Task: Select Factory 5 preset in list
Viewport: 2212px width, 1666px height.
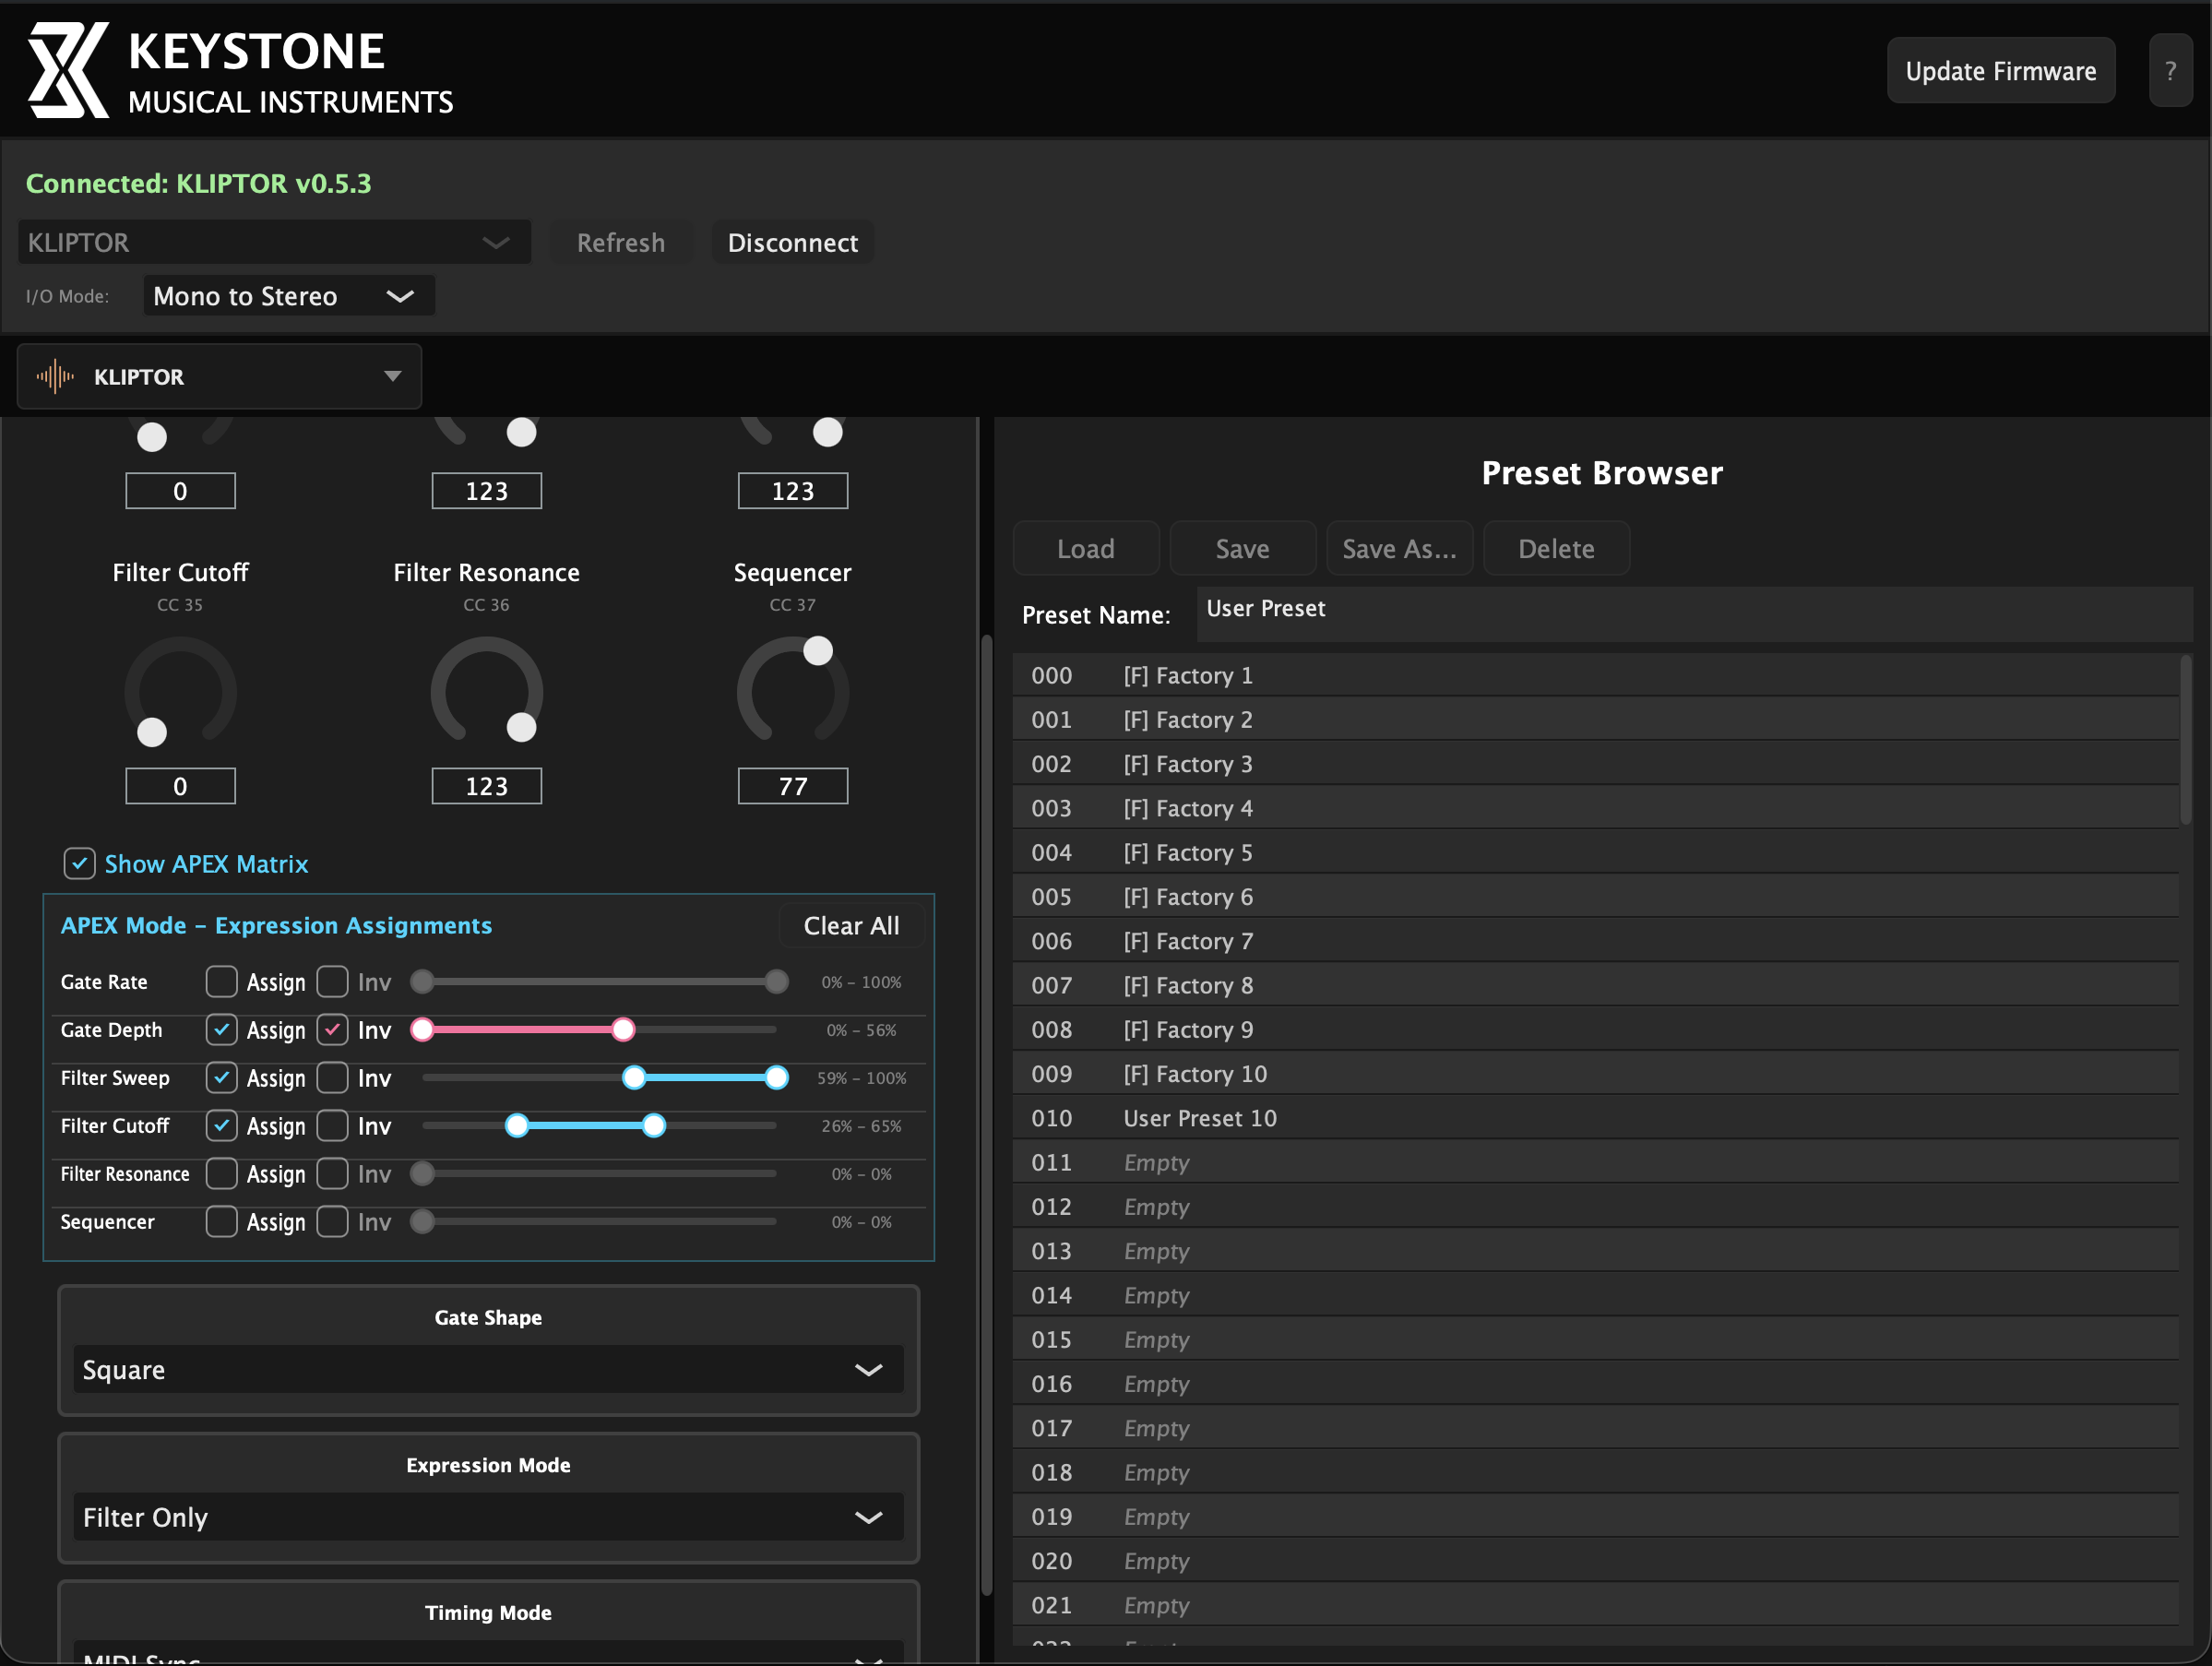Action: (x=1187, y=853)
